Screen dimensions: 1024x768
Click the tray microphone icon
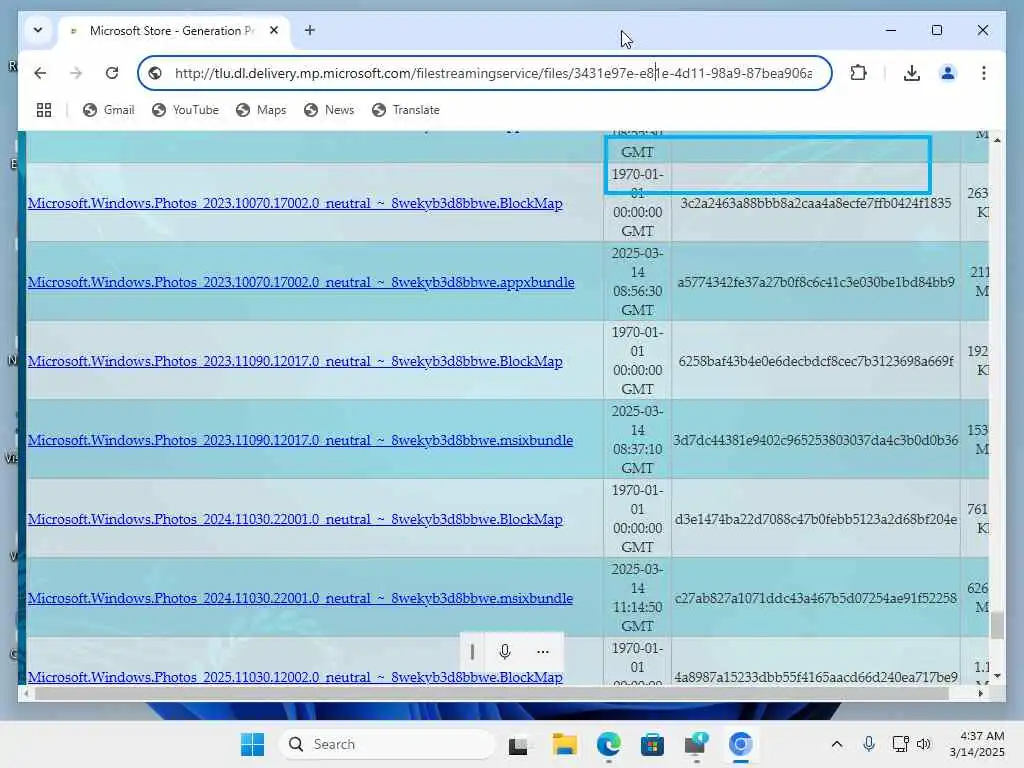click(869, 744)
